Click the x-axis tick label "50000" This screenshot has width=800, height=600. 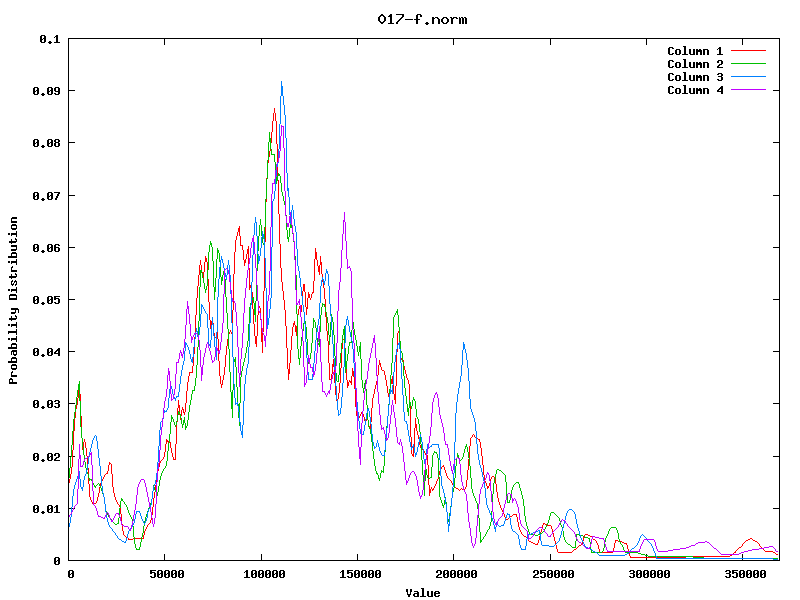(166, 574)
